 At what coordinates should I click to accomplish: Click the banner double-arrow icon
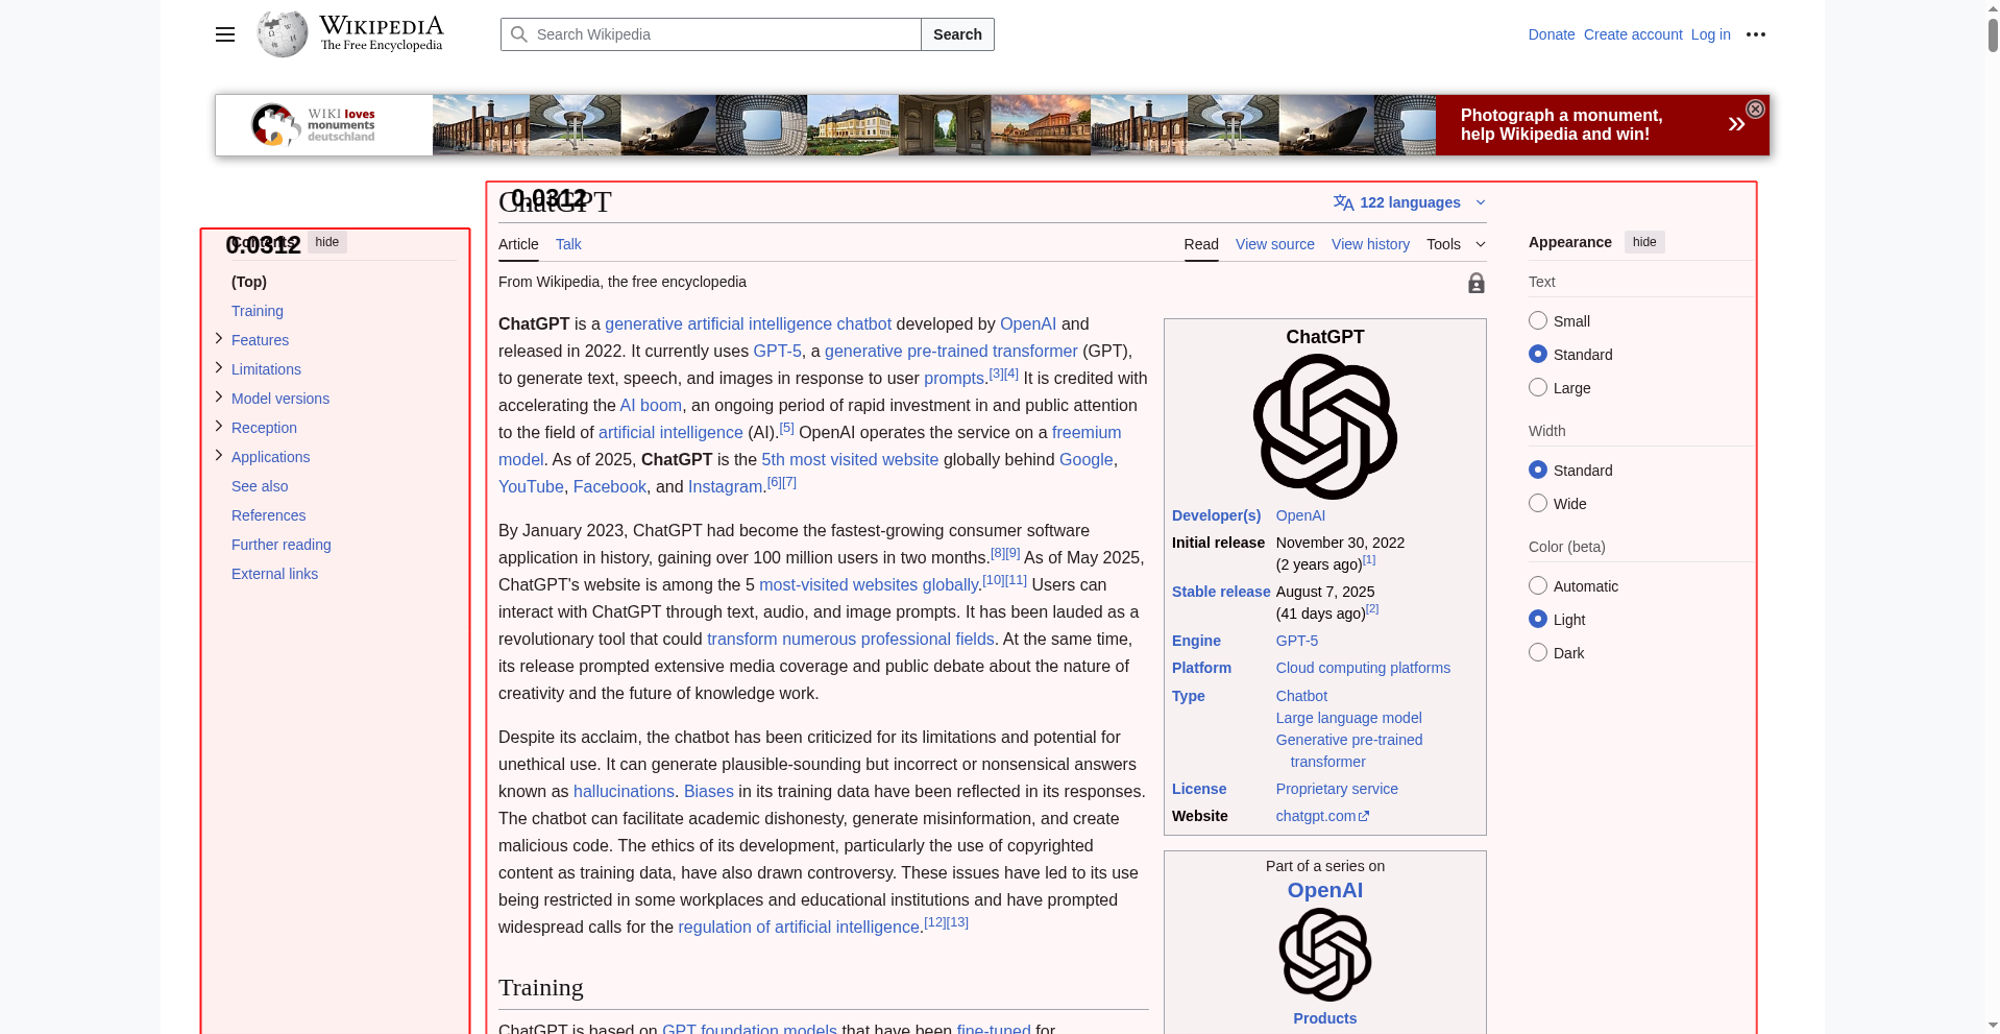1737,124
